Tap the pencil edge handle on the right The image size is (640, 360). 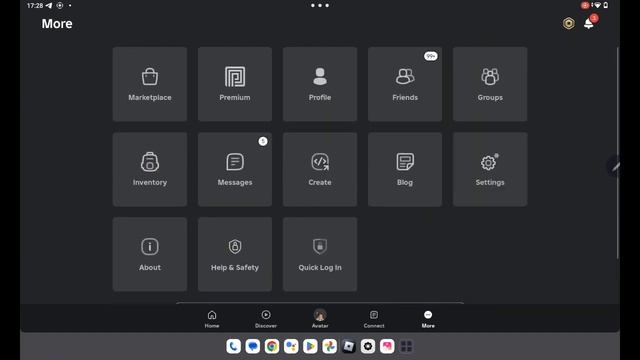point(614,167)
